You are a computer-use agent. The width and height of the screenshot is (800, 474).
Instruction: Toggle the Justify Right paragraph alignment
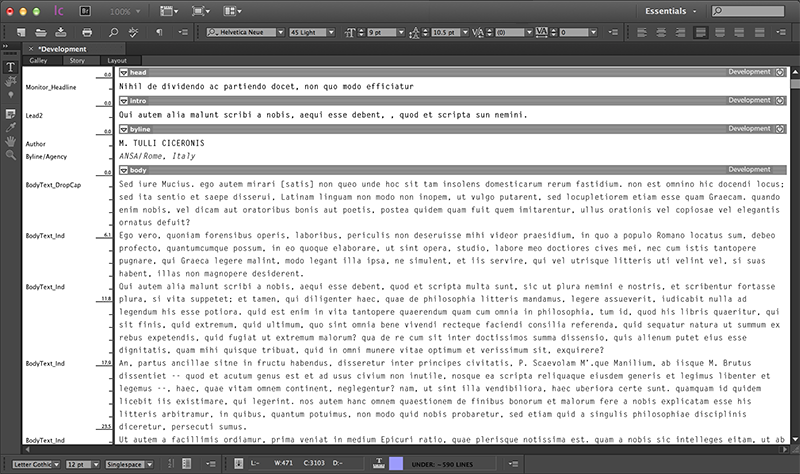(x=739, y=33)
